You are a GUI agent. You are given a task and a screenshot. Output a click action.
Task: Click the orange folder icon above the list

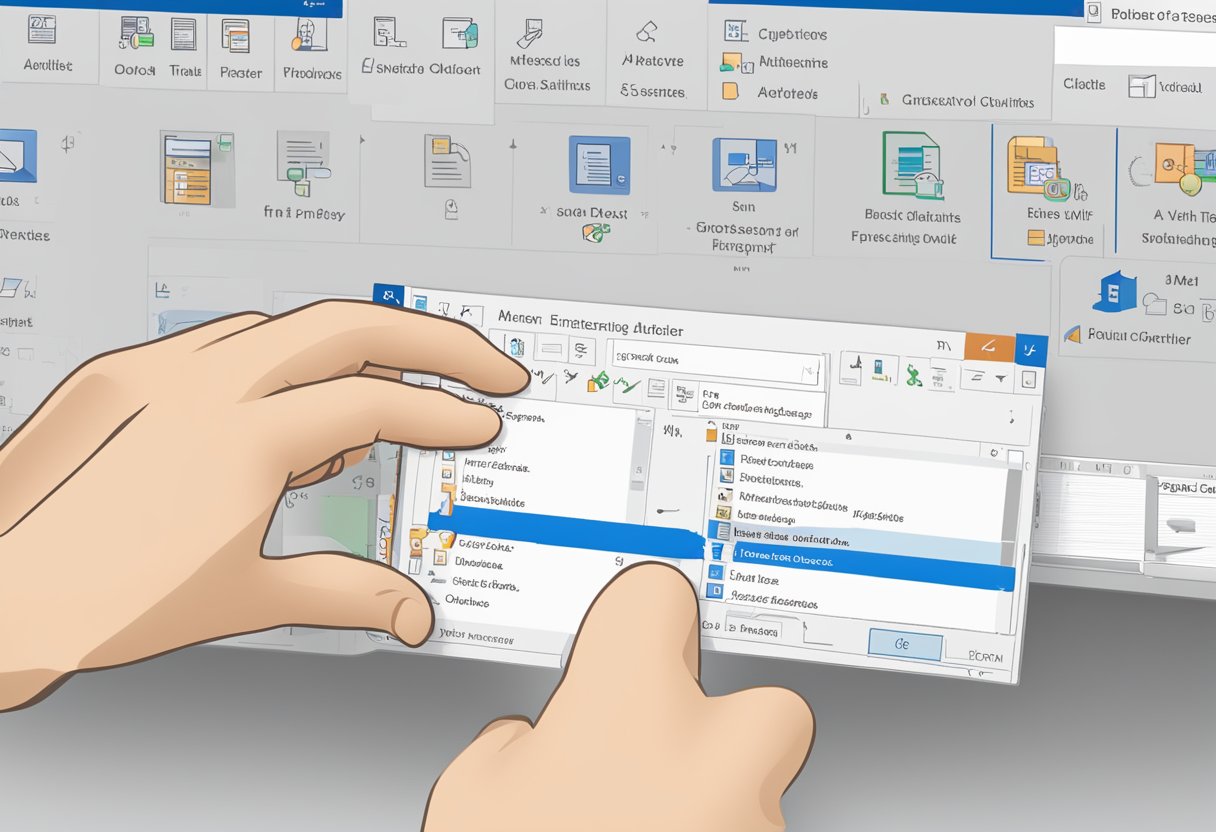(711, 435)
